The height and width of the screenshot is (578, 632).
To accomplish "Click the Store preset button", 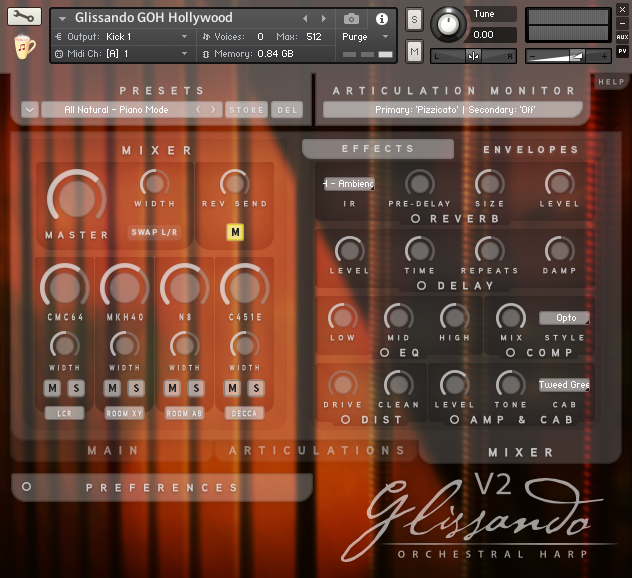I will pos(246,110).
